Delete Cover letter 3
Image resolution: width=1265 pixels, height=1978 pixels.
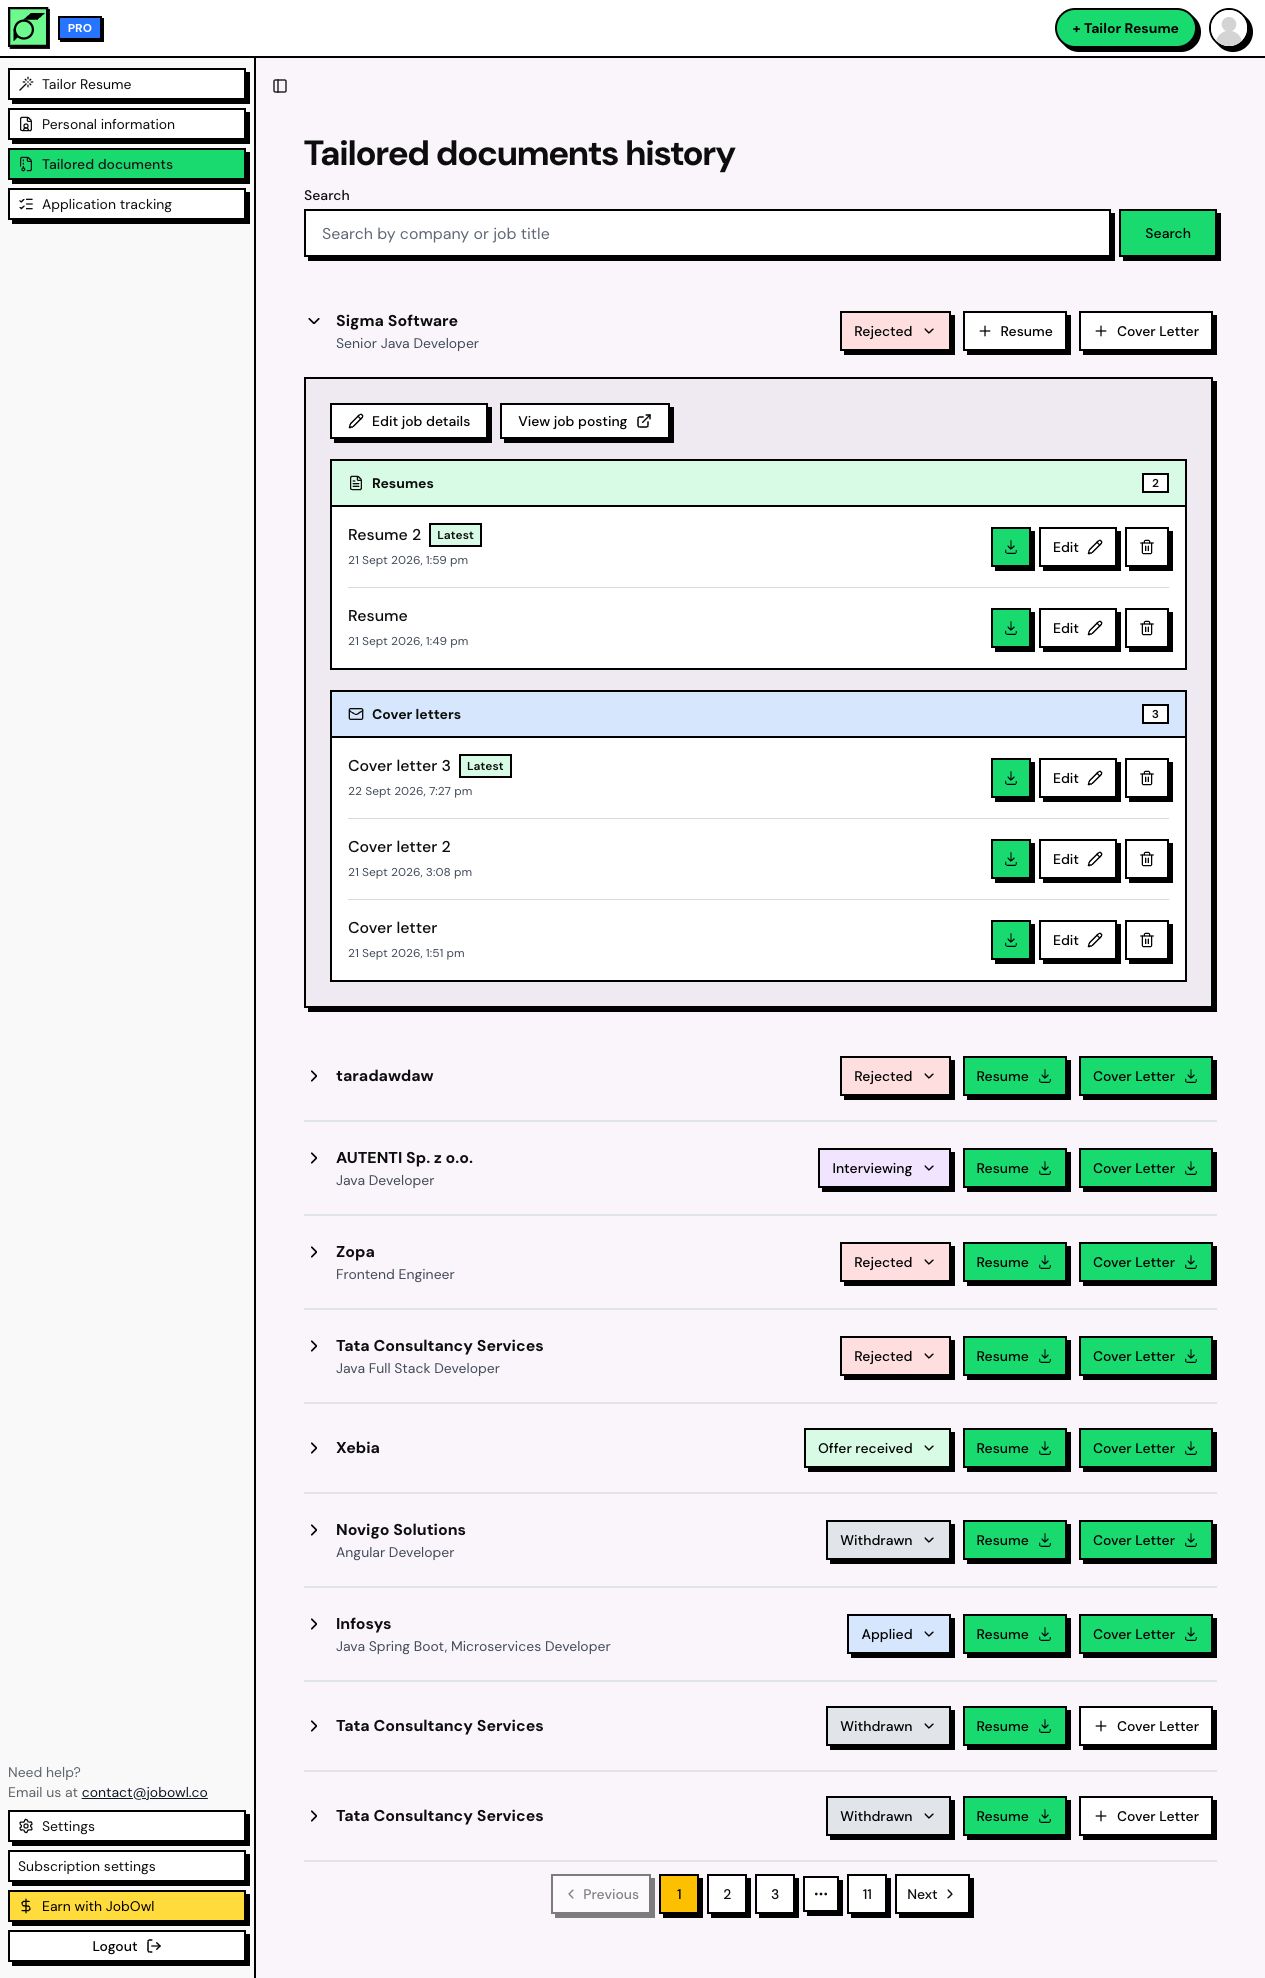(x=1147, y=778)
